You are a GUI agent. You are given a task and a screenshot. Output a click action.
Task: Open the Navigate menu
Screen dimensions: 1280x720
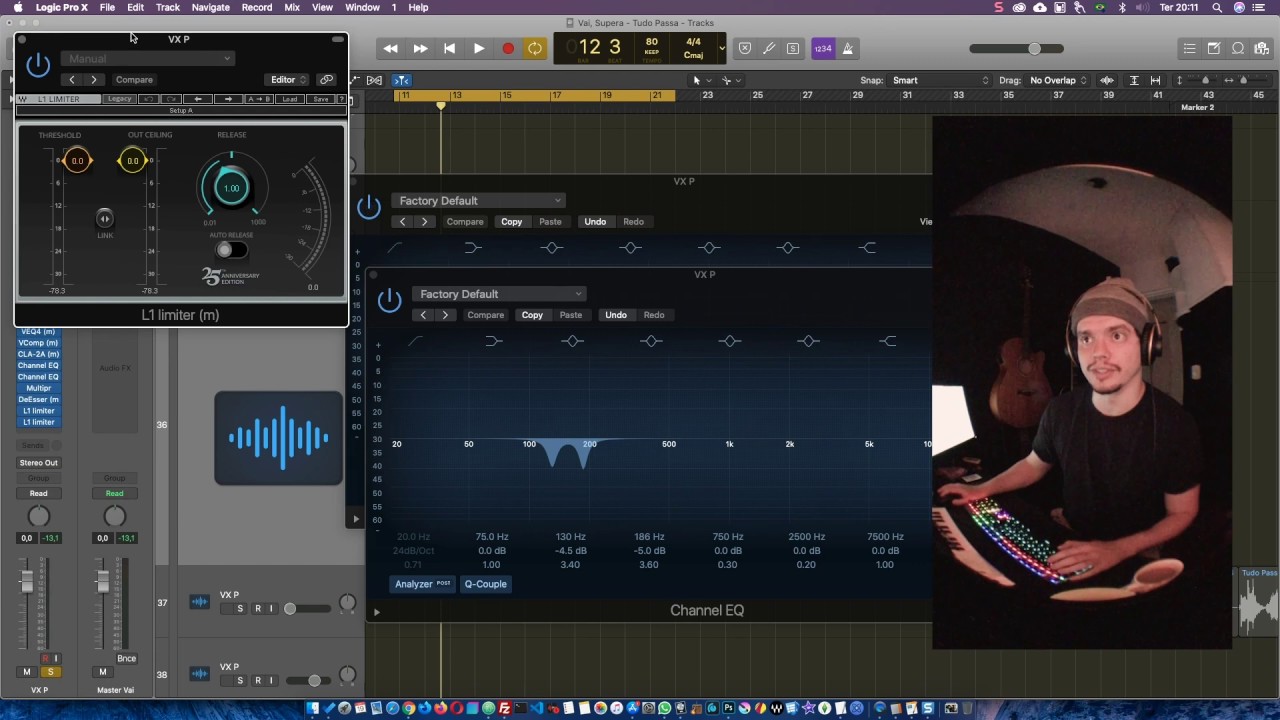tap(210, 7)
